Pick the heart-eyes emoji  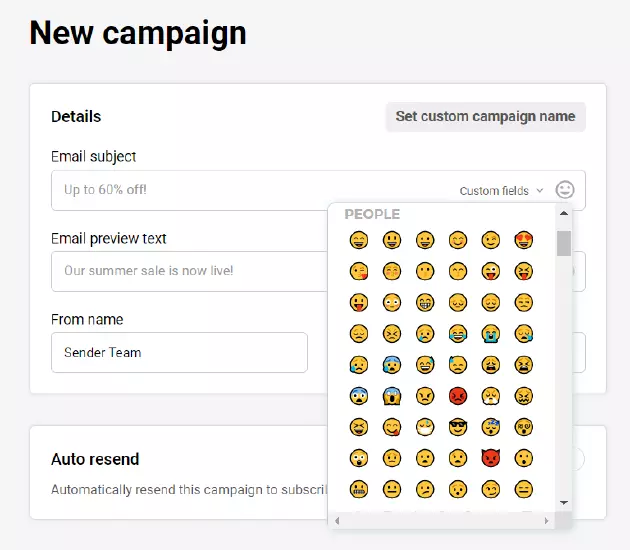tap(523, 240)
